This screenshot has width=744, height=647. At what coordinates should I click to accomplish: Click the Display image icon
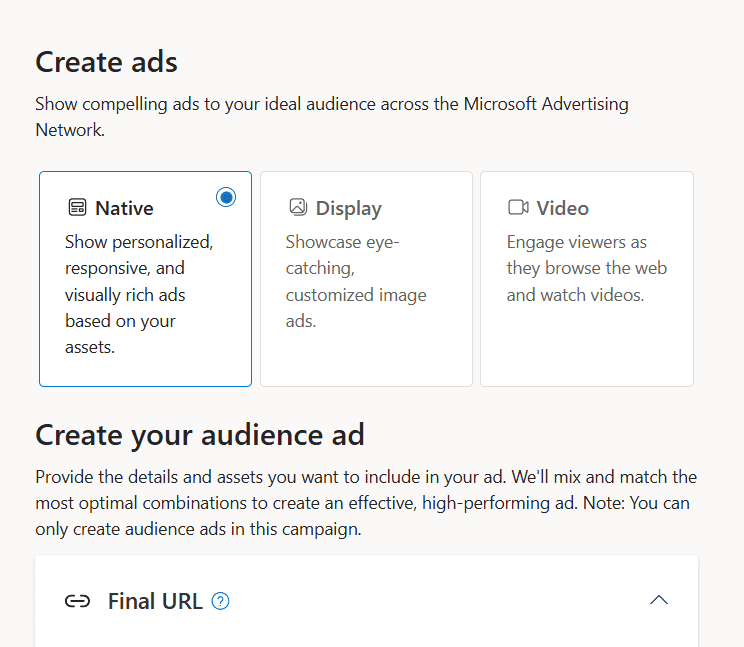click(x=298, y=207)
